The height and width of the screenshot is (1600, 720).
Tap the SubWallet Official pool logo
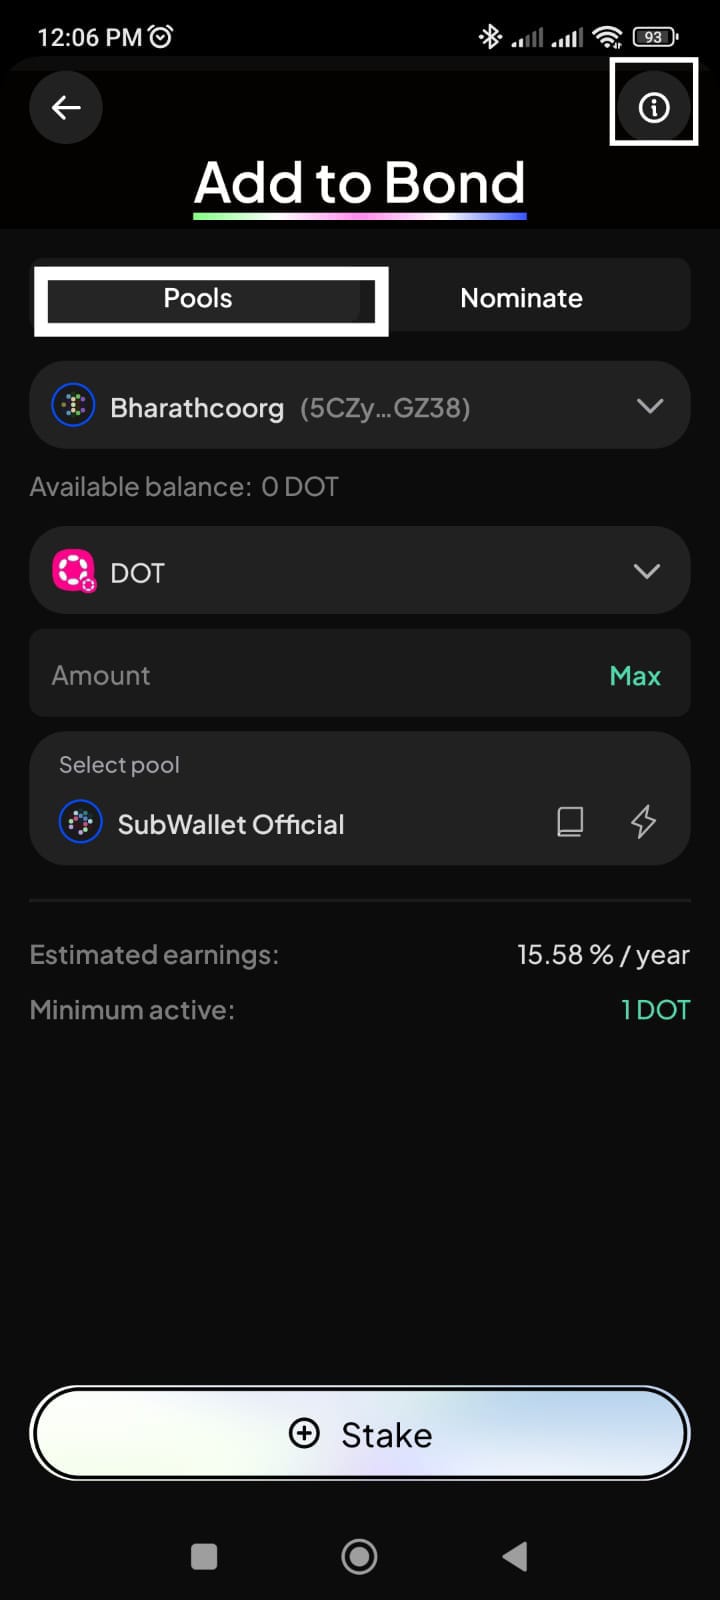tap(81, 823)
